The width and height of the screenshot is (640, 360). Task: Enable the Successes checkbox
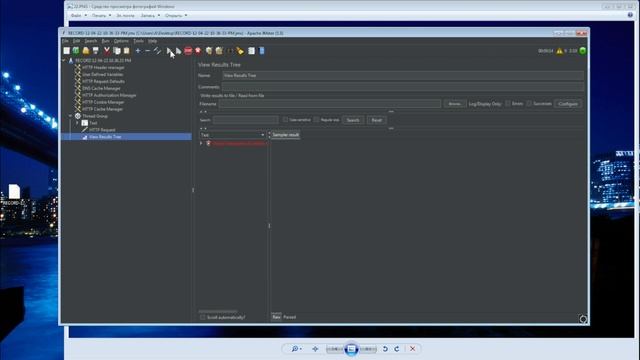click(x=529, y=104)
